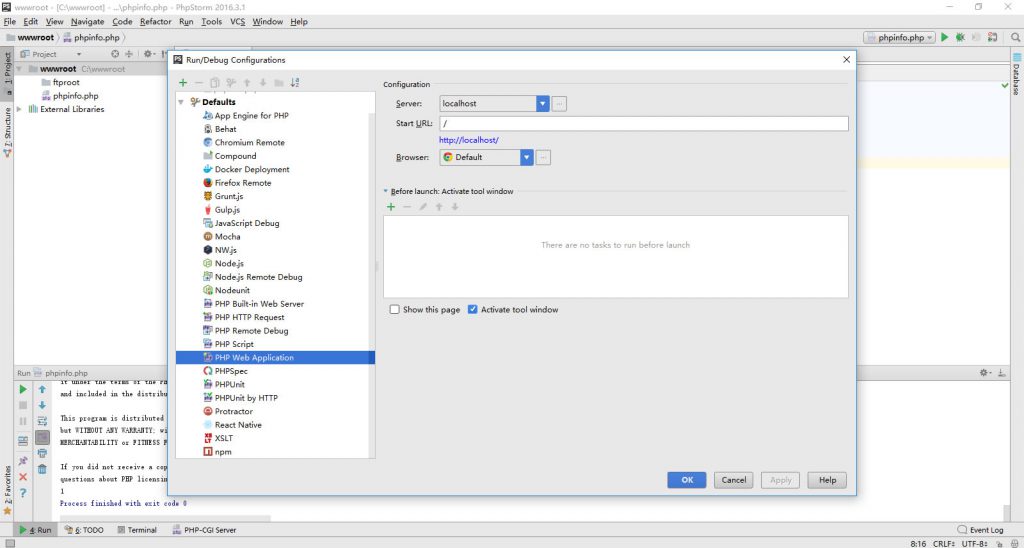Image resolution: width=1024 pixels, height=548 pixels.
Task: Click into the Start URL field
Action: point(643,123)
